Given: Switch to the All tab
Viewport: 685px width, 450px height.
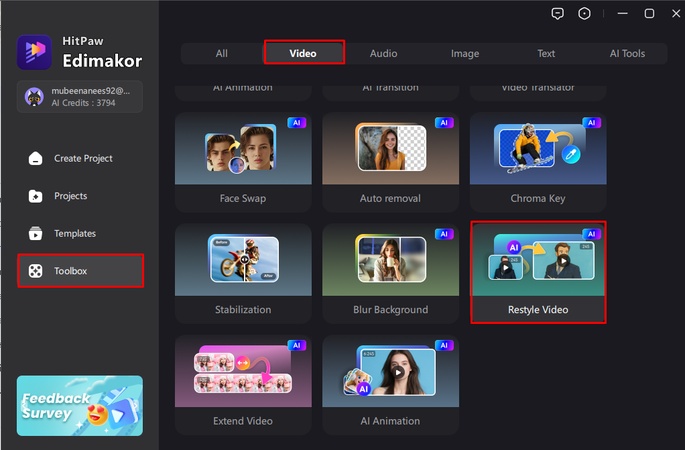Looking at the screenshot, I should (221, 53).
